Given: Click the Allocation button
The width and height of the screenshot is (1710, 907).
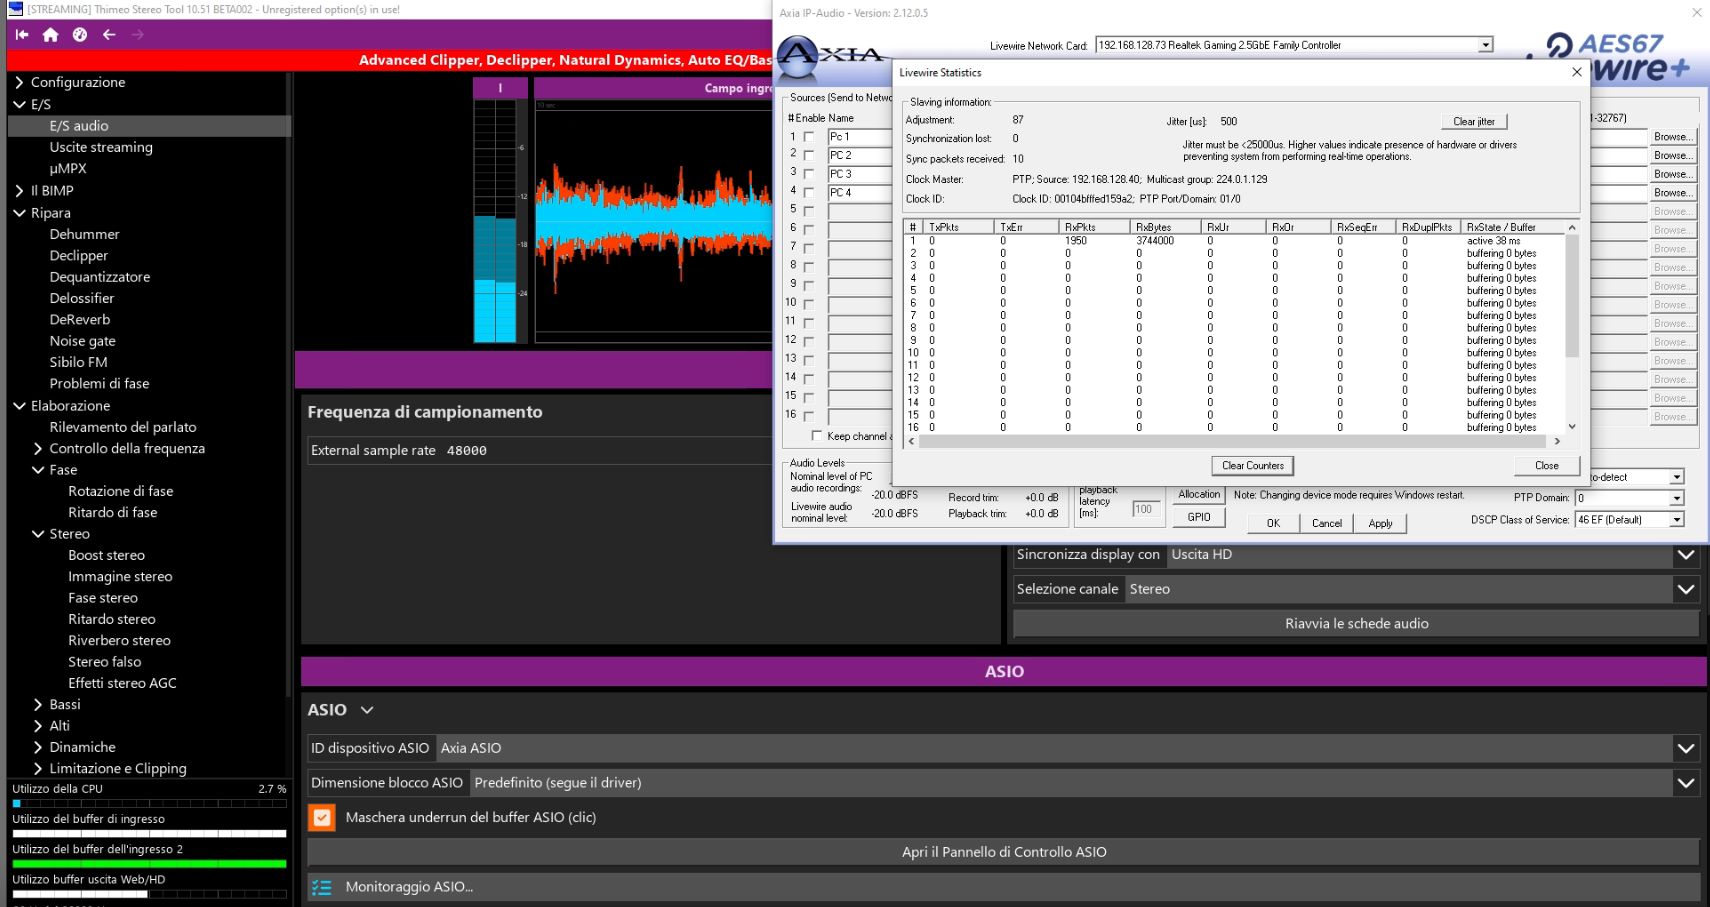Looking at the screenshot, I should [x=1199, y=494].
